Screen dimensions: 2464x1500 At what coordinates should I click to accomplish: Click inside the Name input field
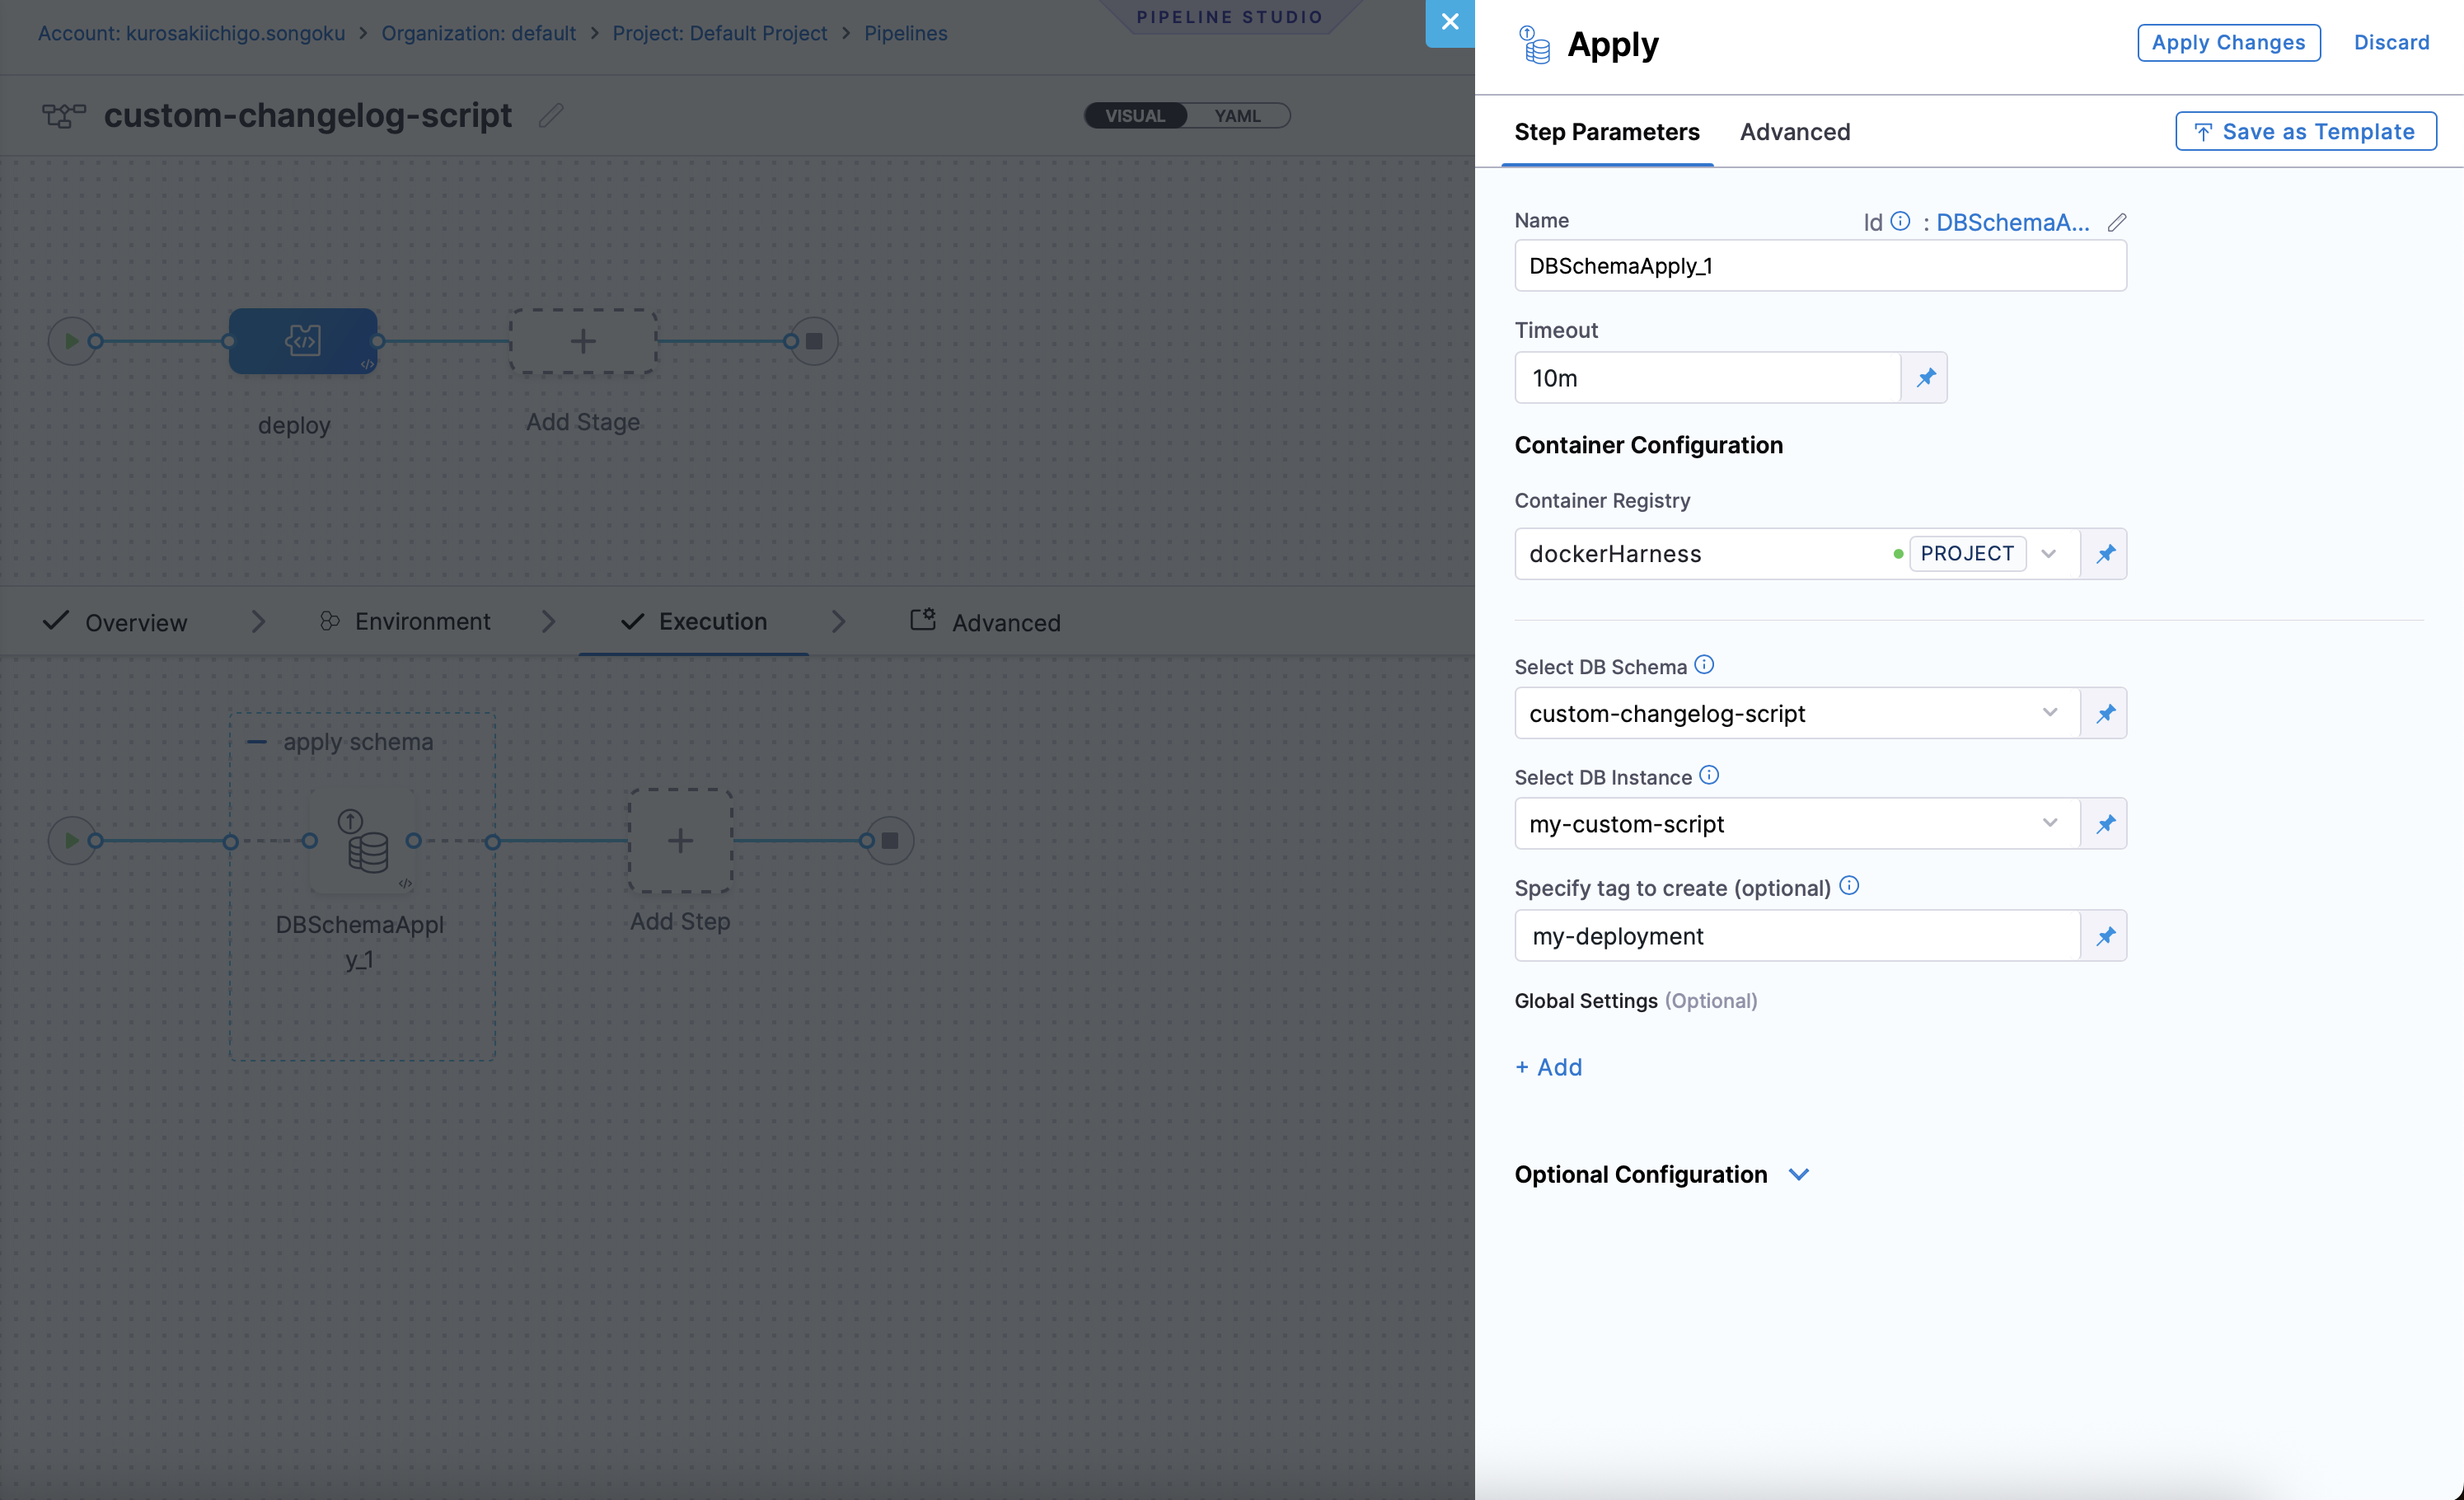point(1820,265)
